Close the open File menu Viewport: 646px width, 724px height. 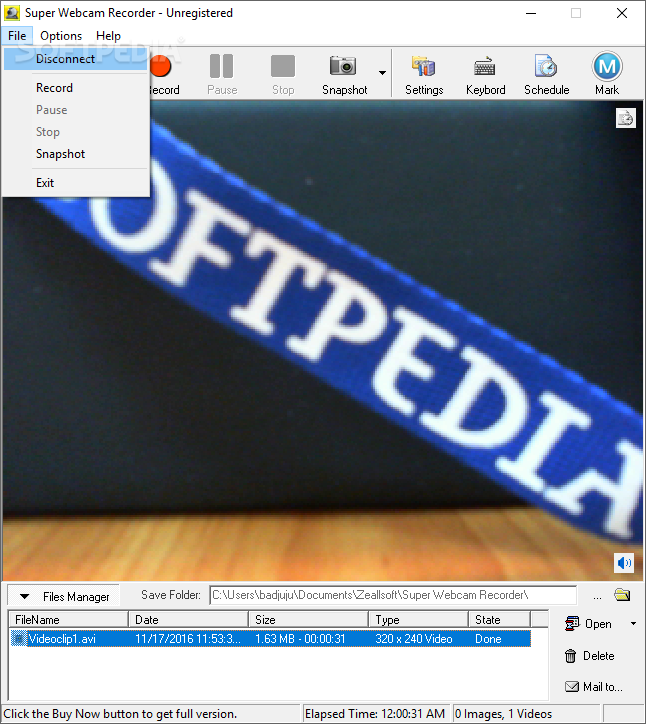pos(17,36)
